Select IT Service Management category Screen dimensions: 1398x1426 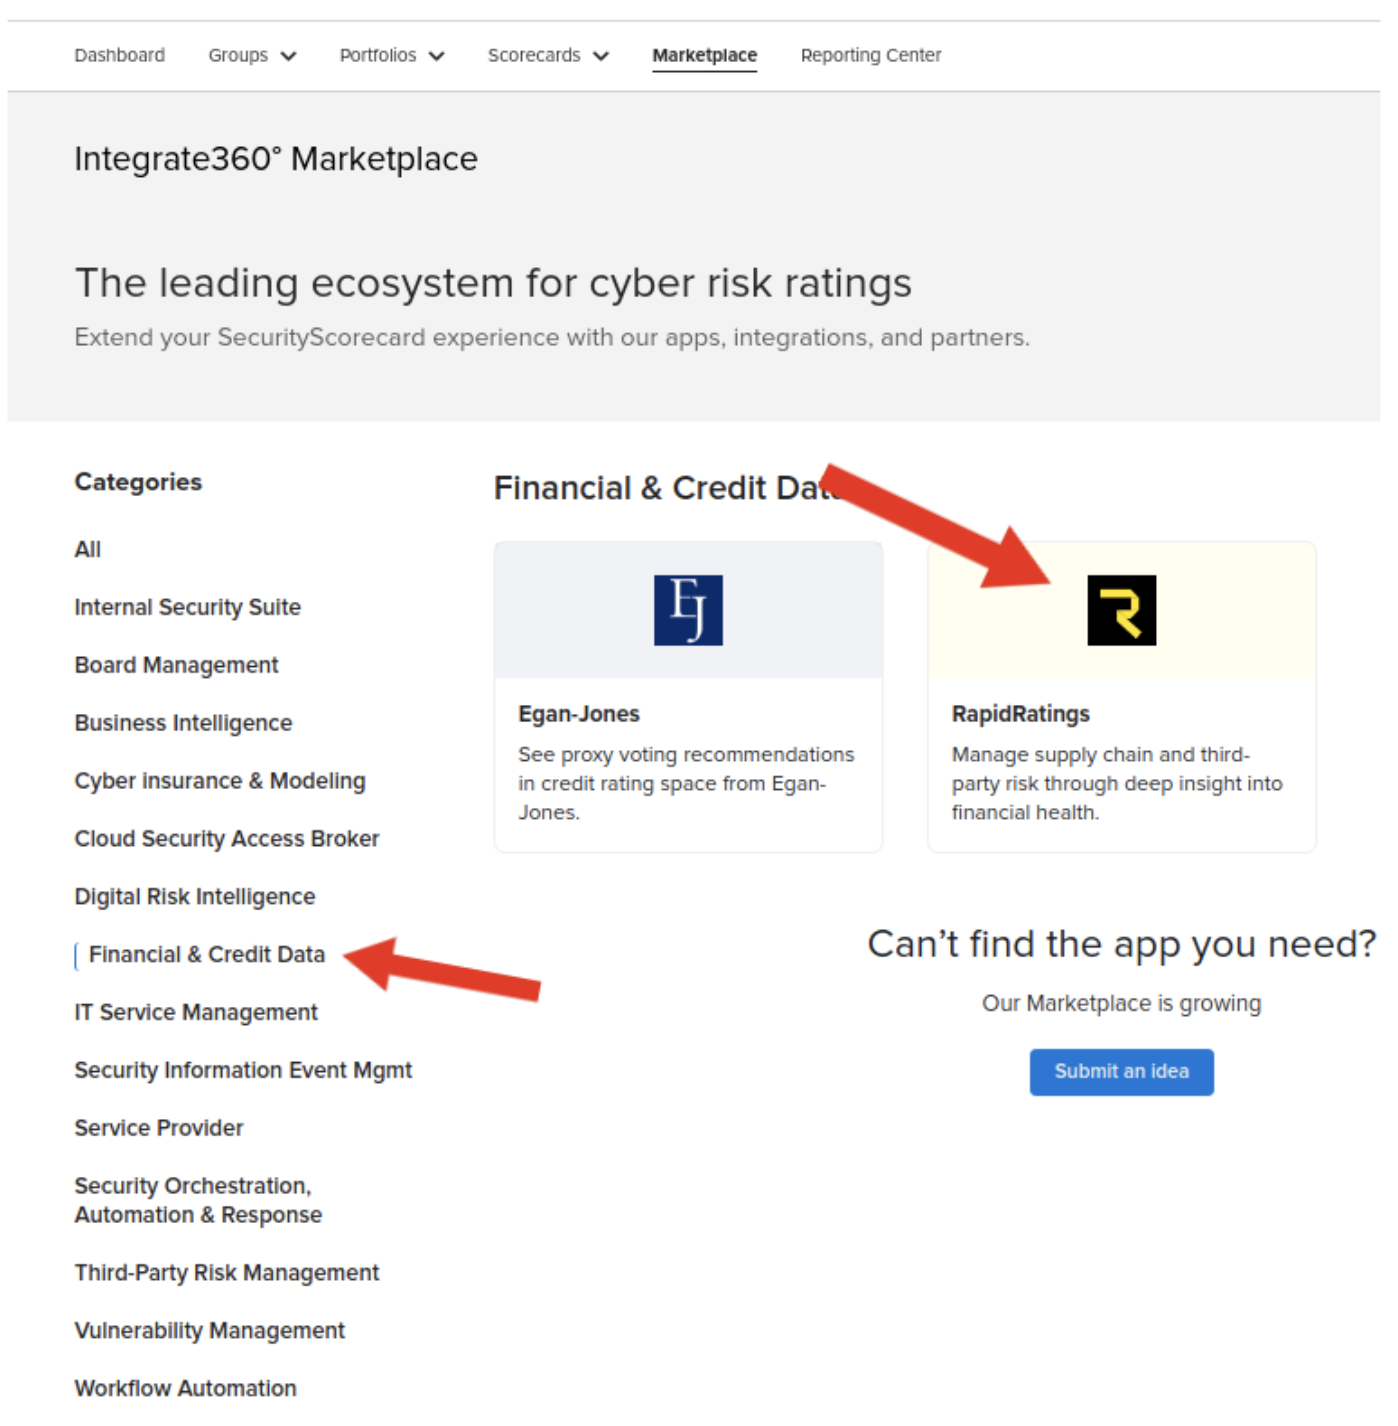click(196, 1013)
